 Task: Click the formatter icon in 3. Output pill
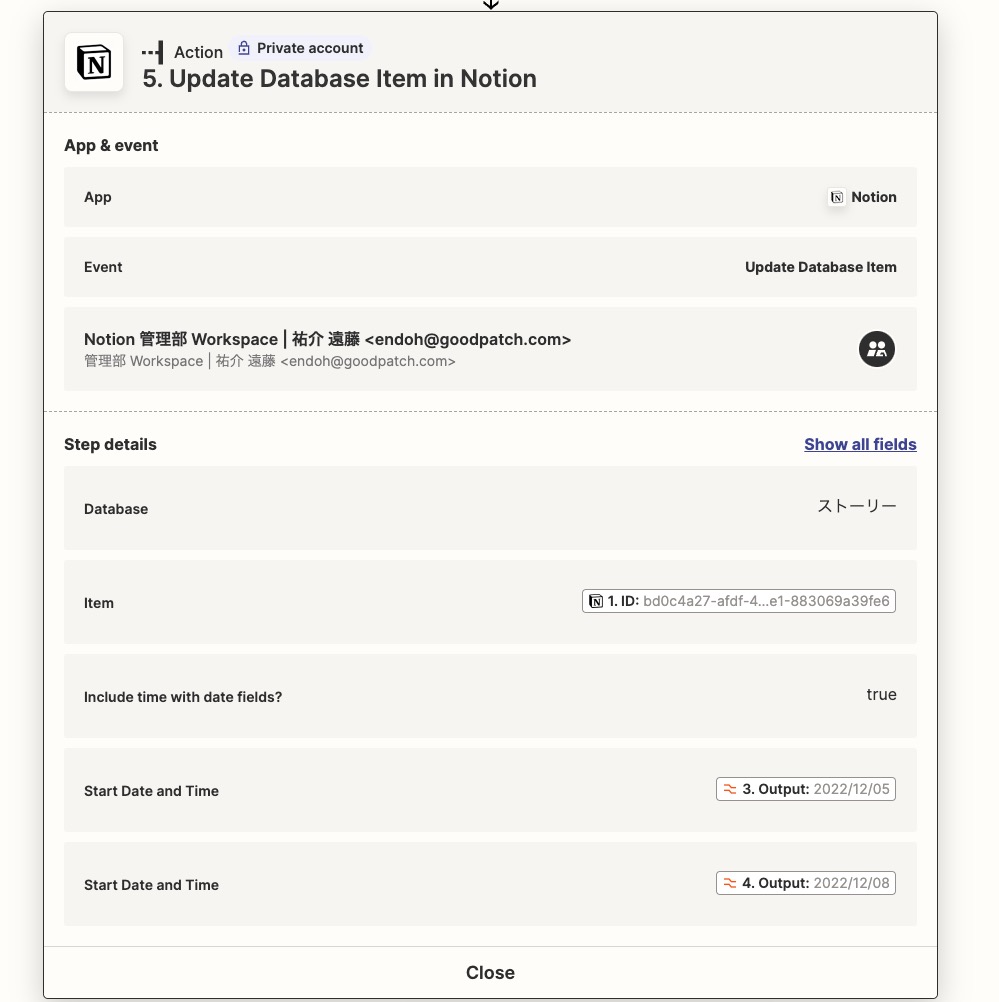pos(729,789)
